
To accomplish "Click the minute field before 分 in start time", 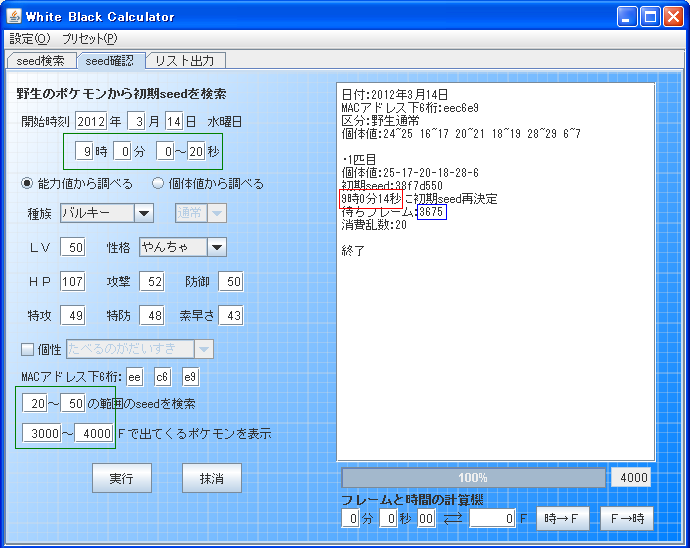I will pyautogui.click(x=122, y=151).
